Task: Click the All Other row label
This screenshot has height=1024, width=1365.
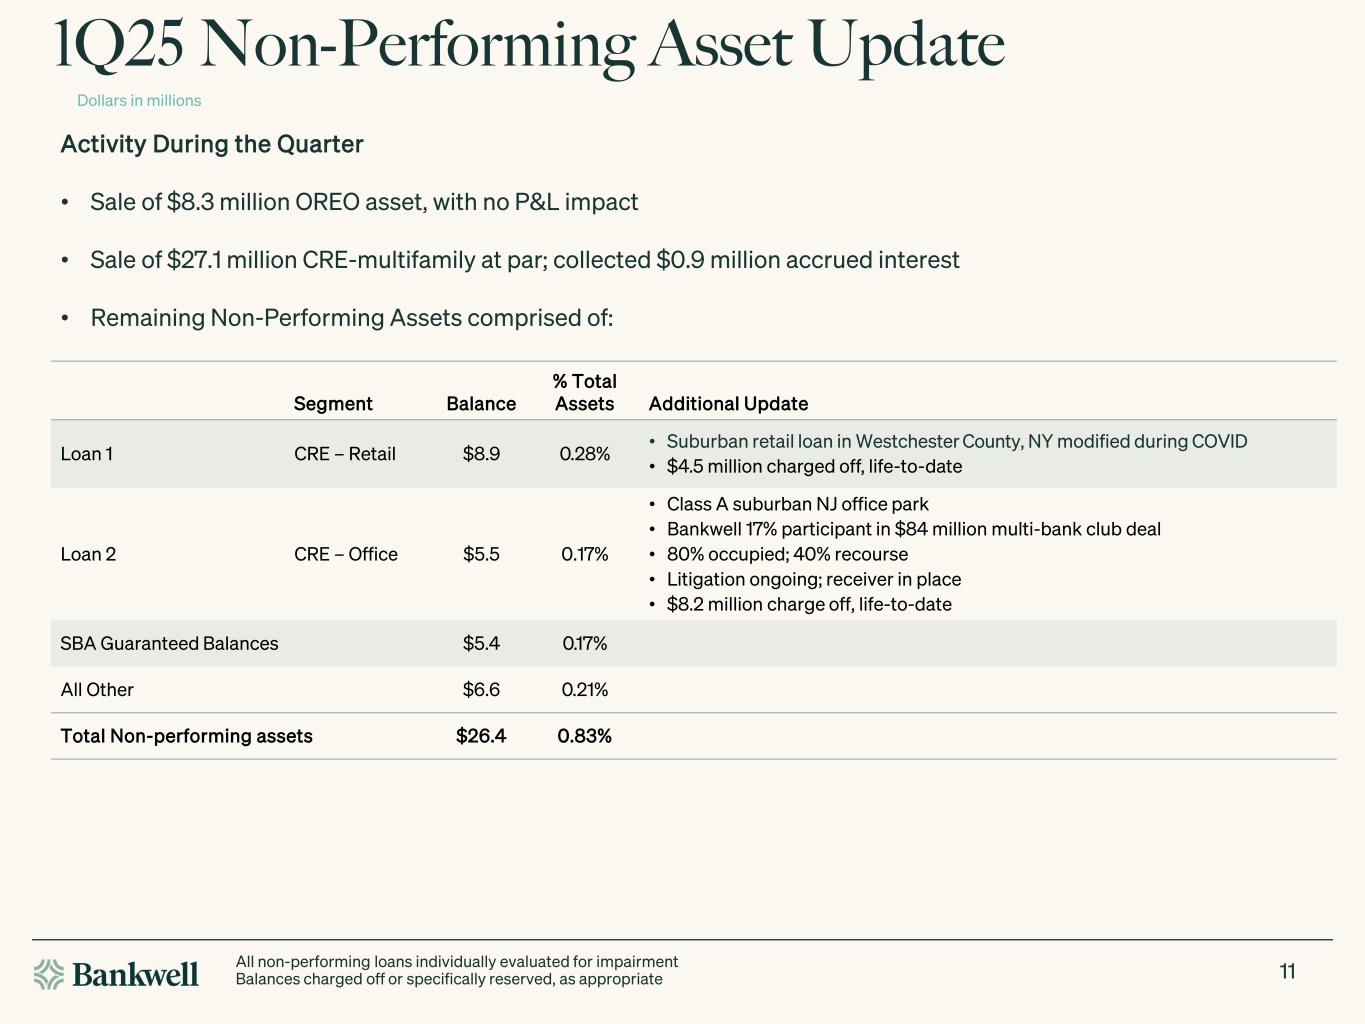Action: [97, 690]
